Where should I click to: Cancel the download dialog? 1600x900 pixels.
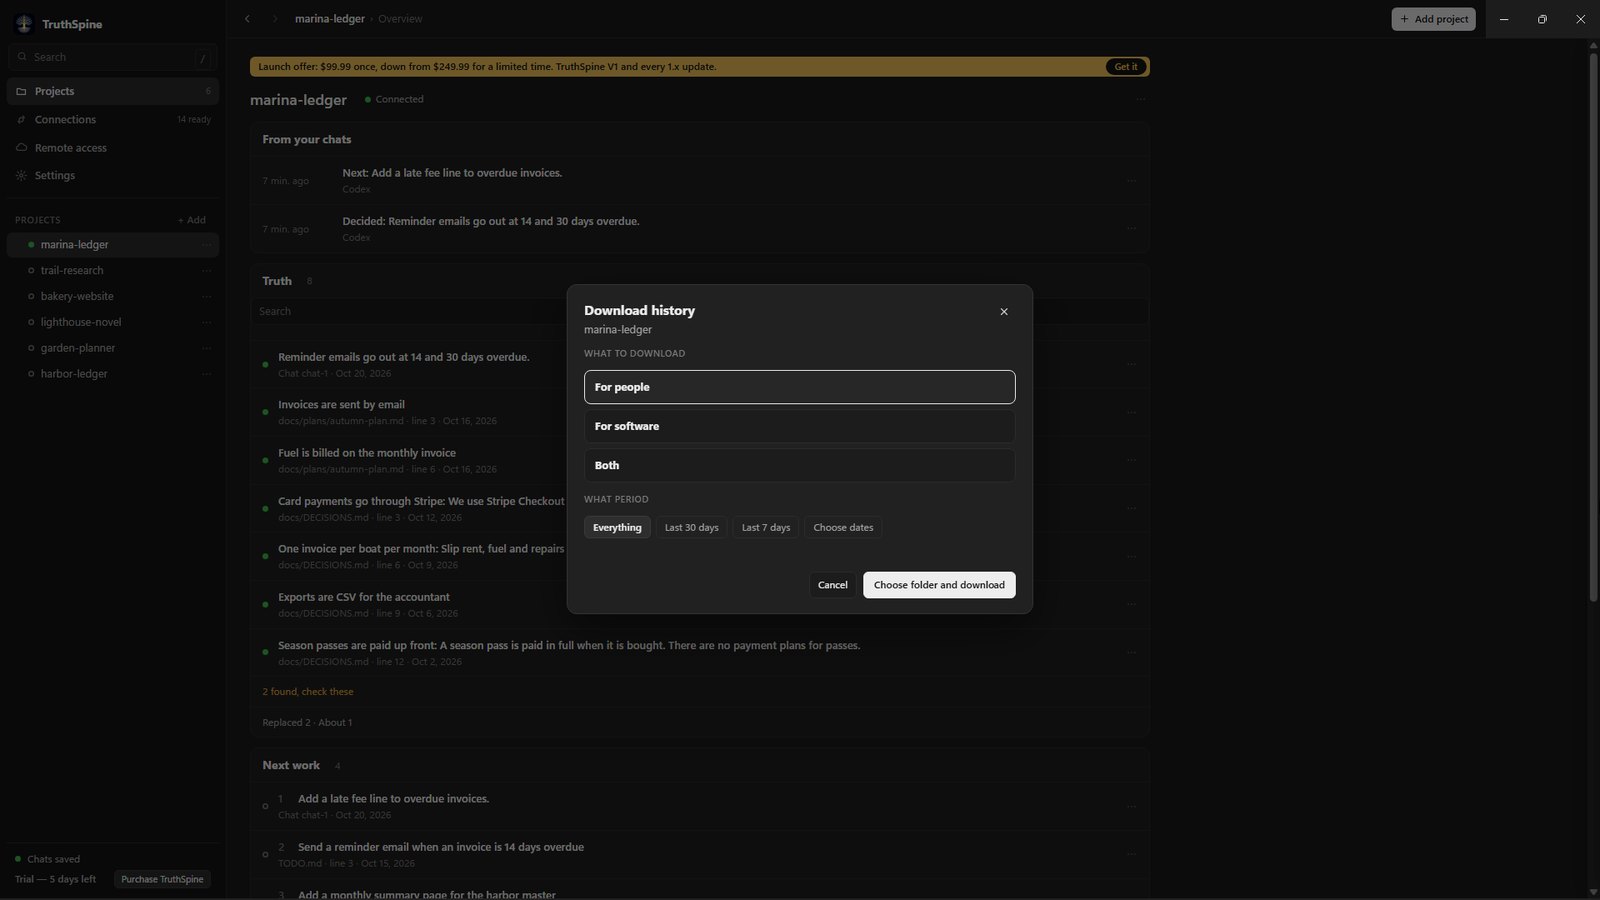click(832, 585)
